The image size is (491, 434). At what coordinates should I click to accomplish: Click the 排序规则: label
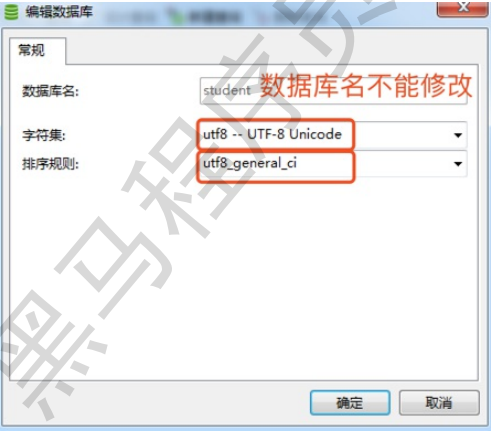tap(50, 164)
